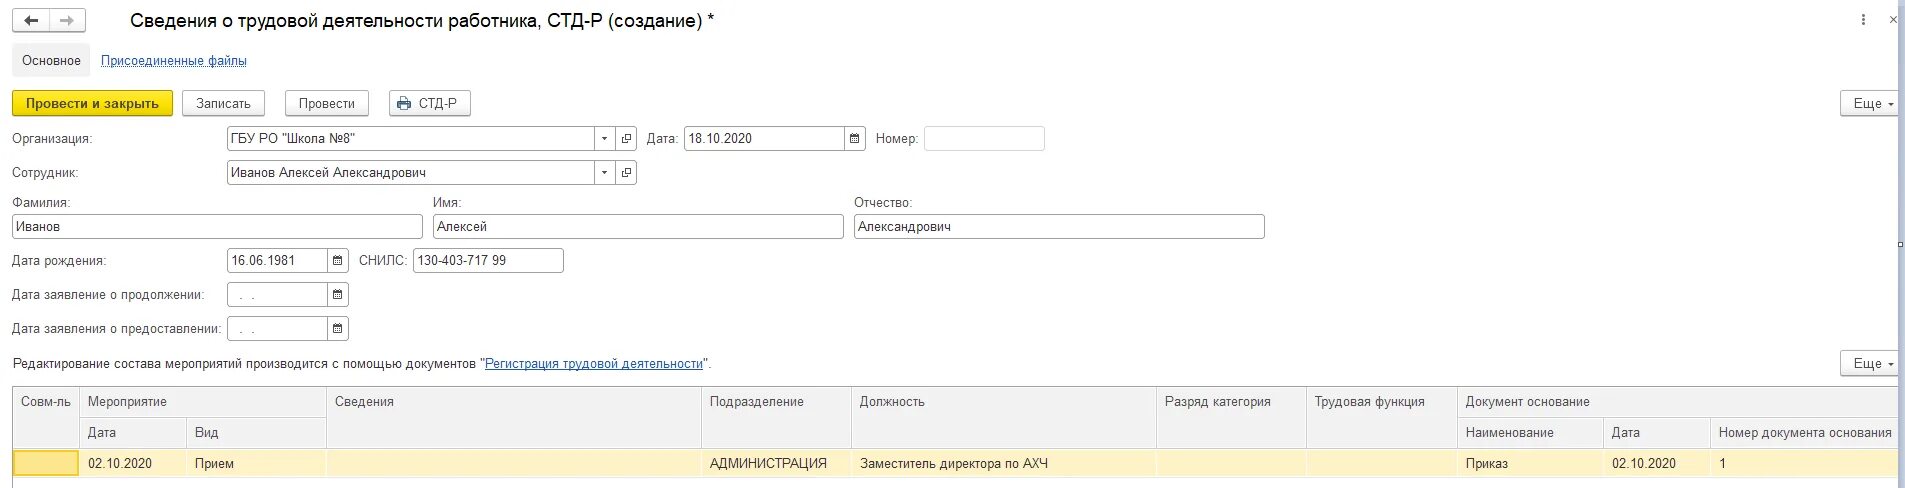Screen dimensions: 1905x488
Task: Select the Совм-ль cell in the first row
Action: 46,463
